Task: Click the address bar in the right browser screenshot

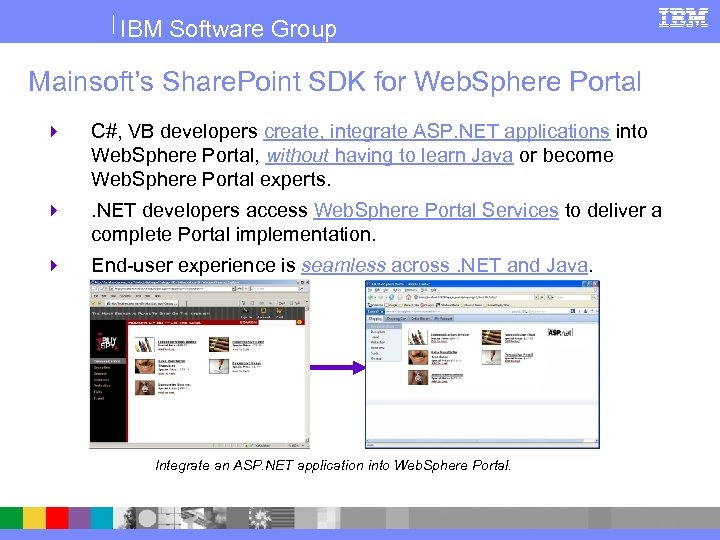Action: [x=477, y=297]
